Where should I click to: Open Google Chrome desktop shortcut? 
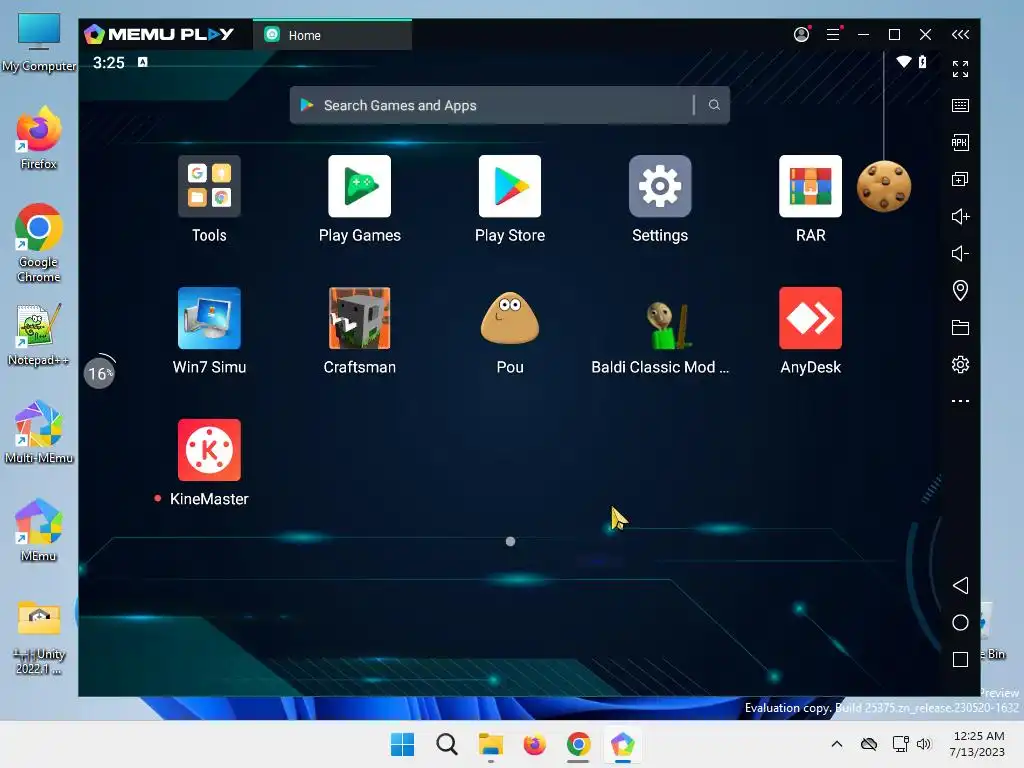39,243
